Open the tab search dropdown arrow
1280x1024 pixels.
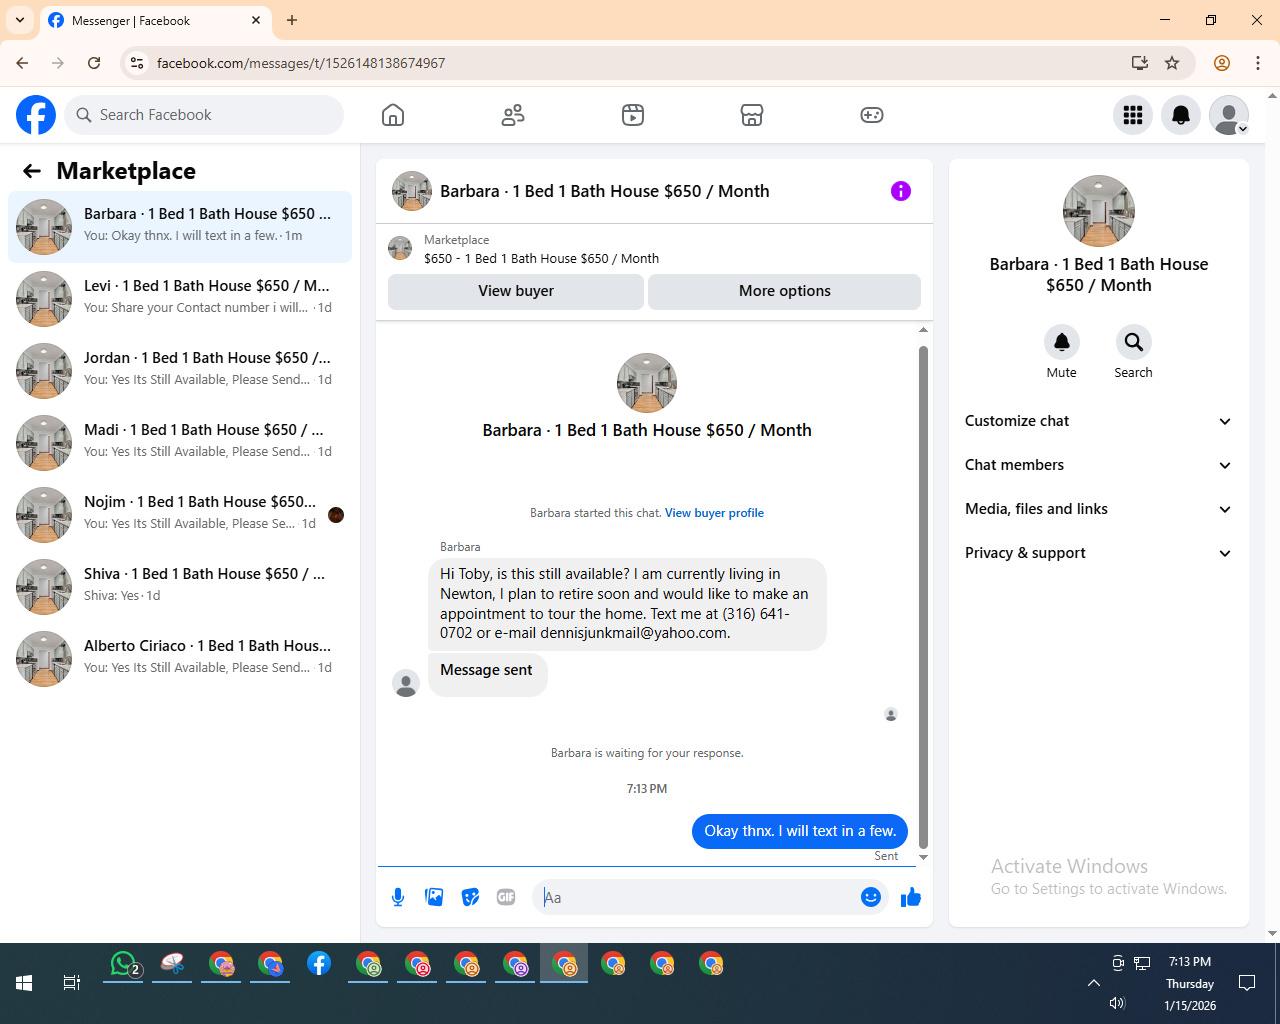pyautogui.click(x=20, y=20)
